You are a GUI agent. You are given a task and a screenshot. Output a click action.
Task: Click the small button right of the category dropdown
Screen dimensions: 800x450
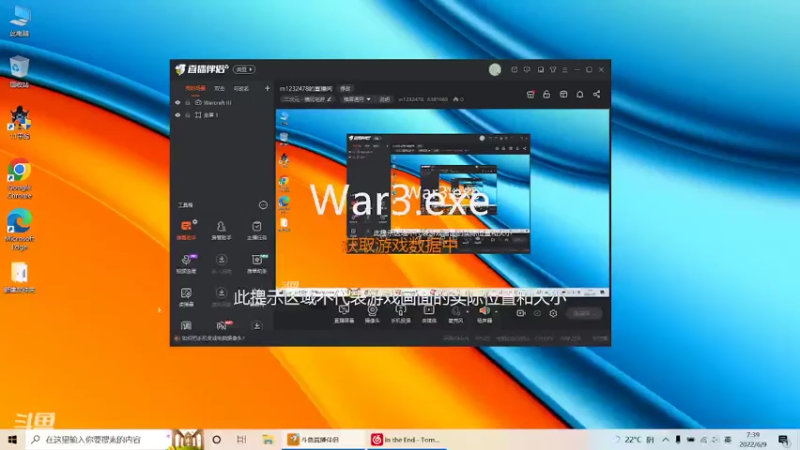click(384, 99)
